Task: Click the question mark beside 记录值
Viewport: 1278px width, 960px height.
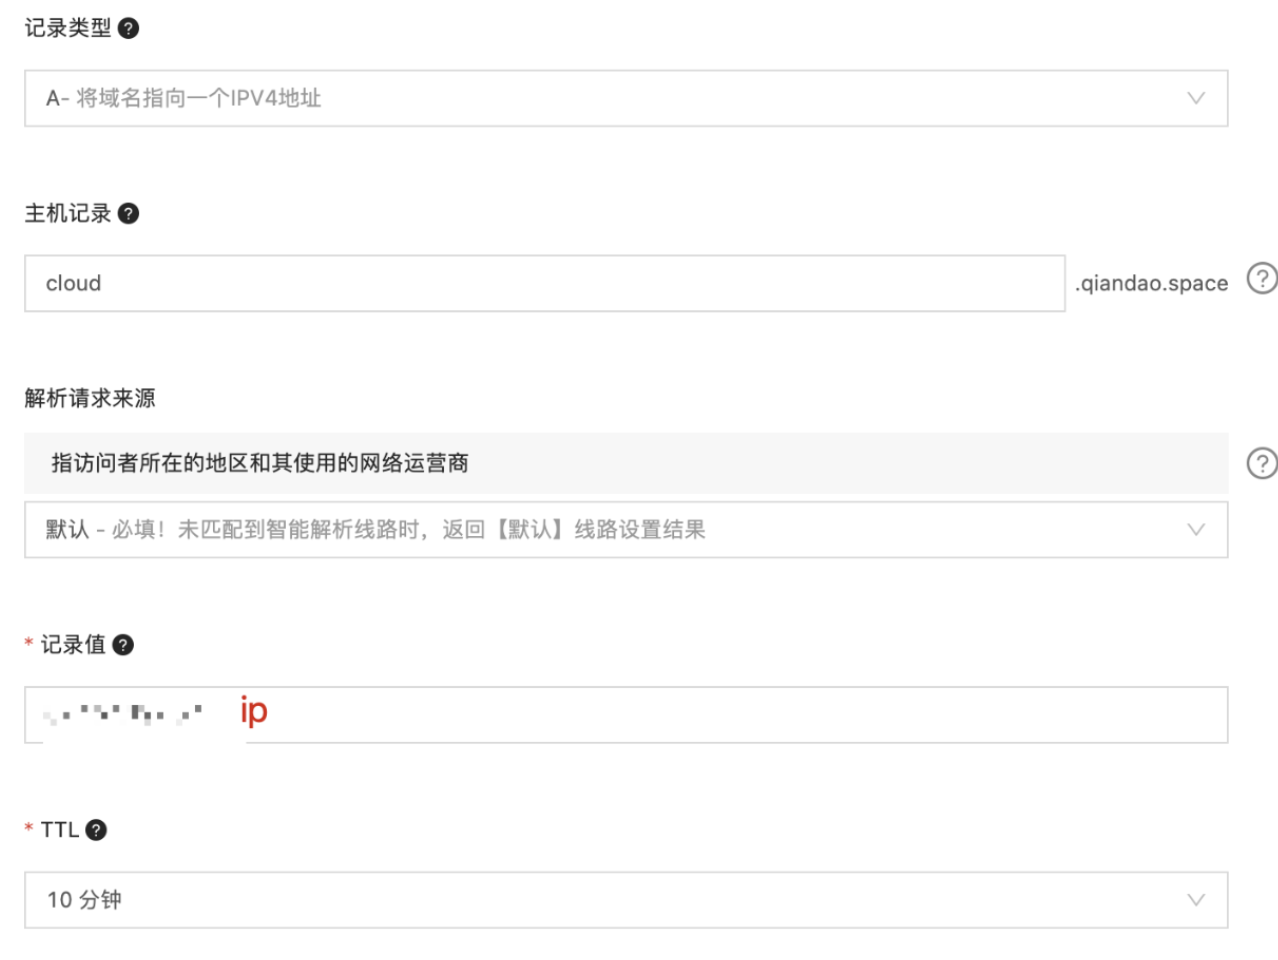Action: click(123, 645)
